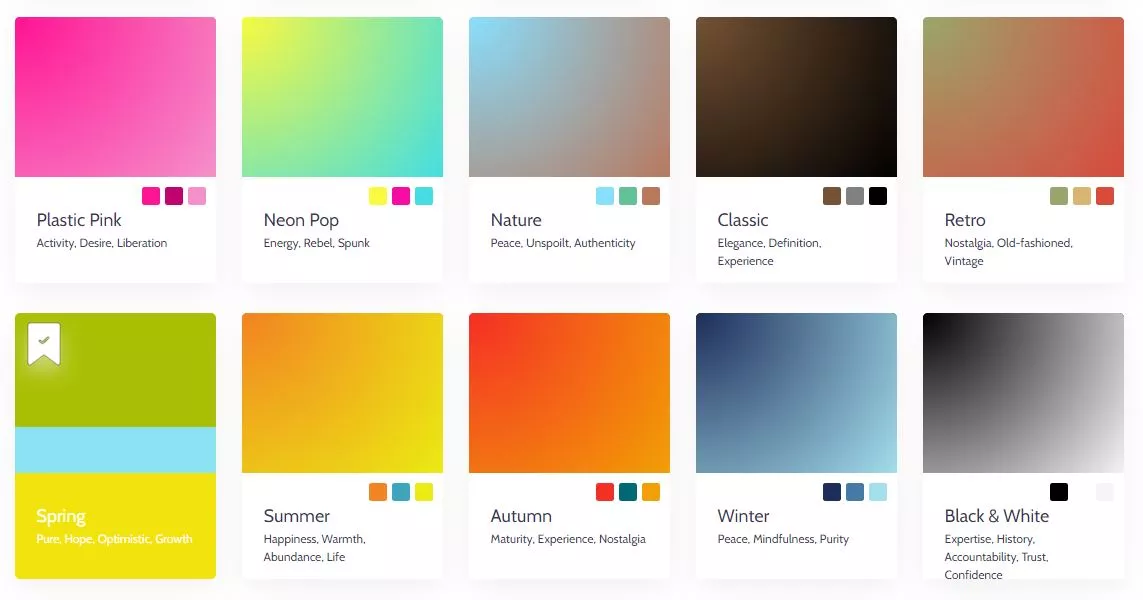Pick the light blue swatch in Nature
Screen dimensions: 1143x600
click(605, 196)
